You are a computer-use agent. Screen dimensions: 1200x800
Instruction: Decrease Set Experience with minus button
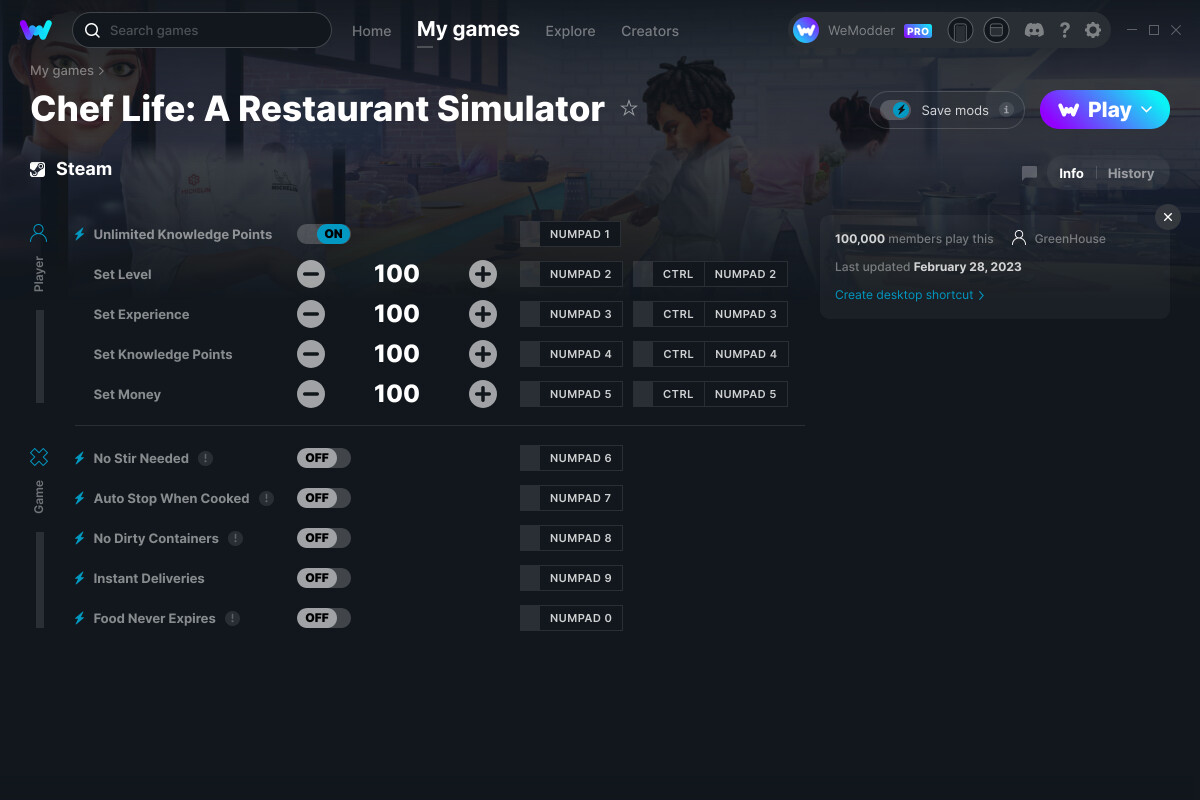click(311, 314)
